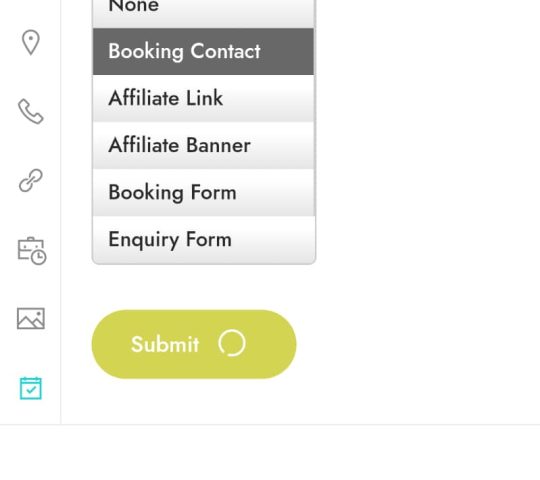Open the location pin section
The width and height of the screenshot is (540, 480).
31,42
